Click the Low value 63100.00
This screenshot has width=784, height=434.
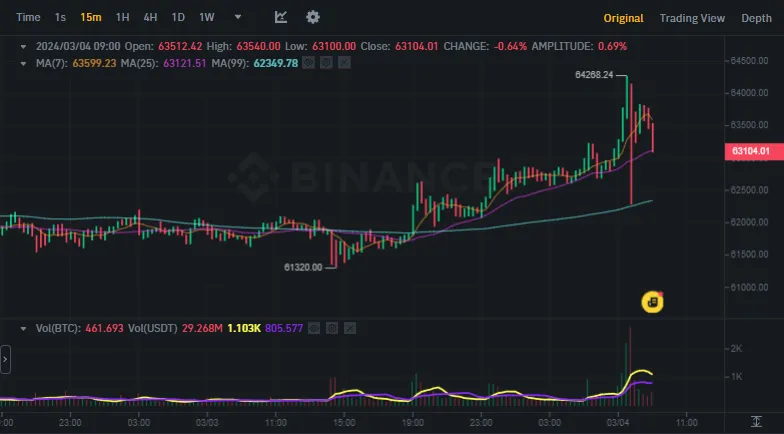coord(334,46)
